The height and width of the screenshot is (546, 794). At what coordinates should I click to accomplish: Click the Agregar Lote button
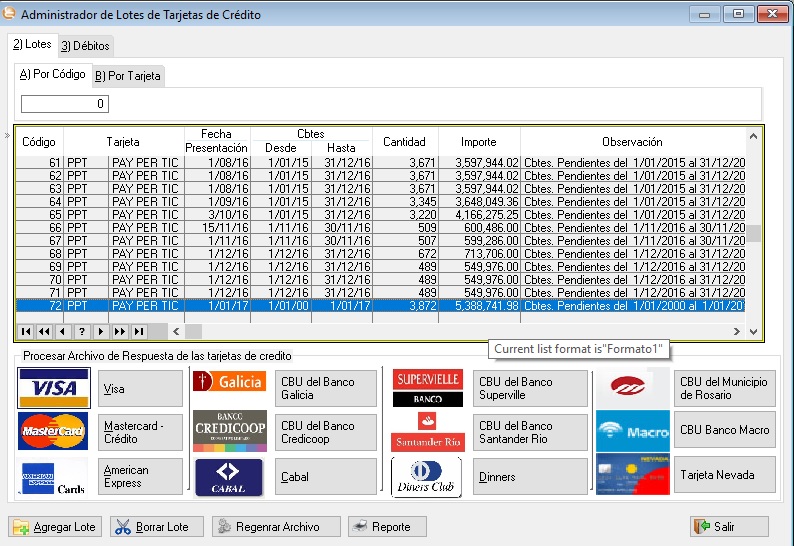56,526
